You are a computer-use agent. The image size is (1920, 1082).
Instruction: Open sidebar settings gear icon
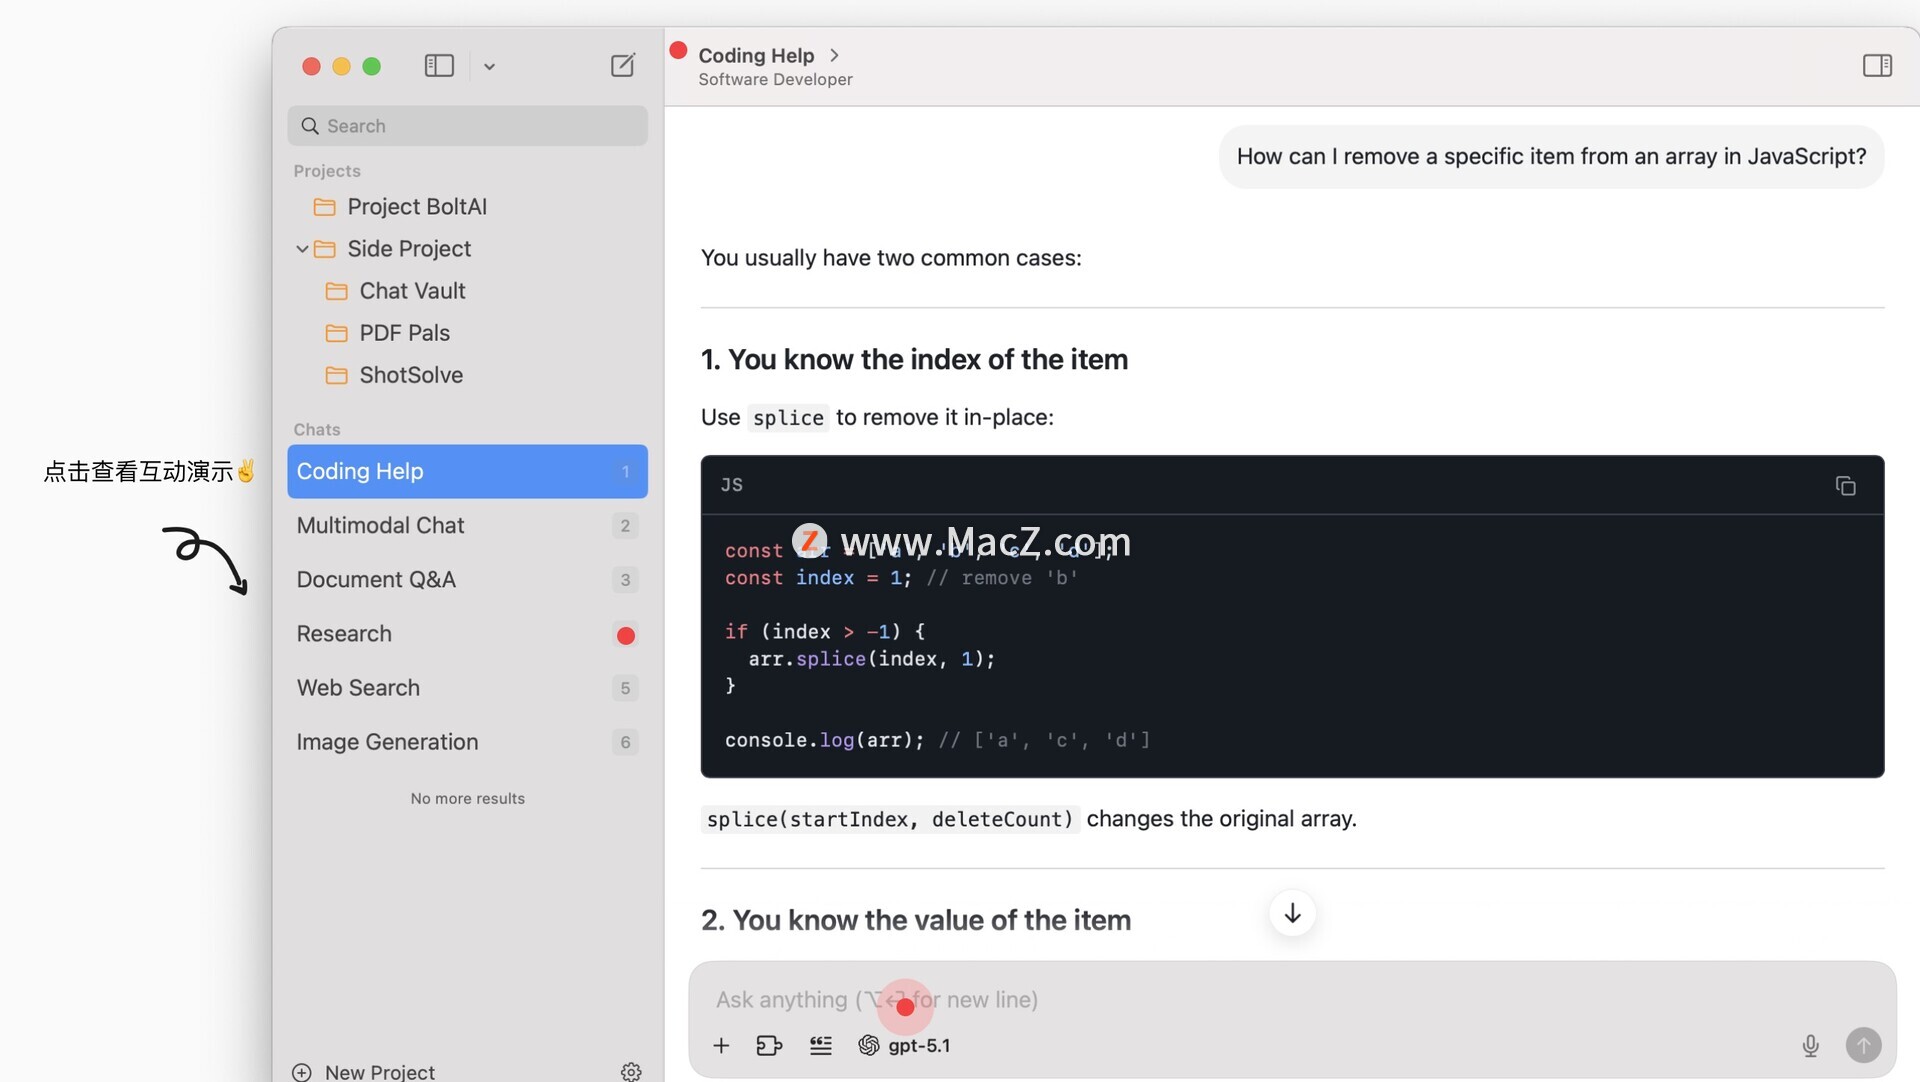[631, 1072]
